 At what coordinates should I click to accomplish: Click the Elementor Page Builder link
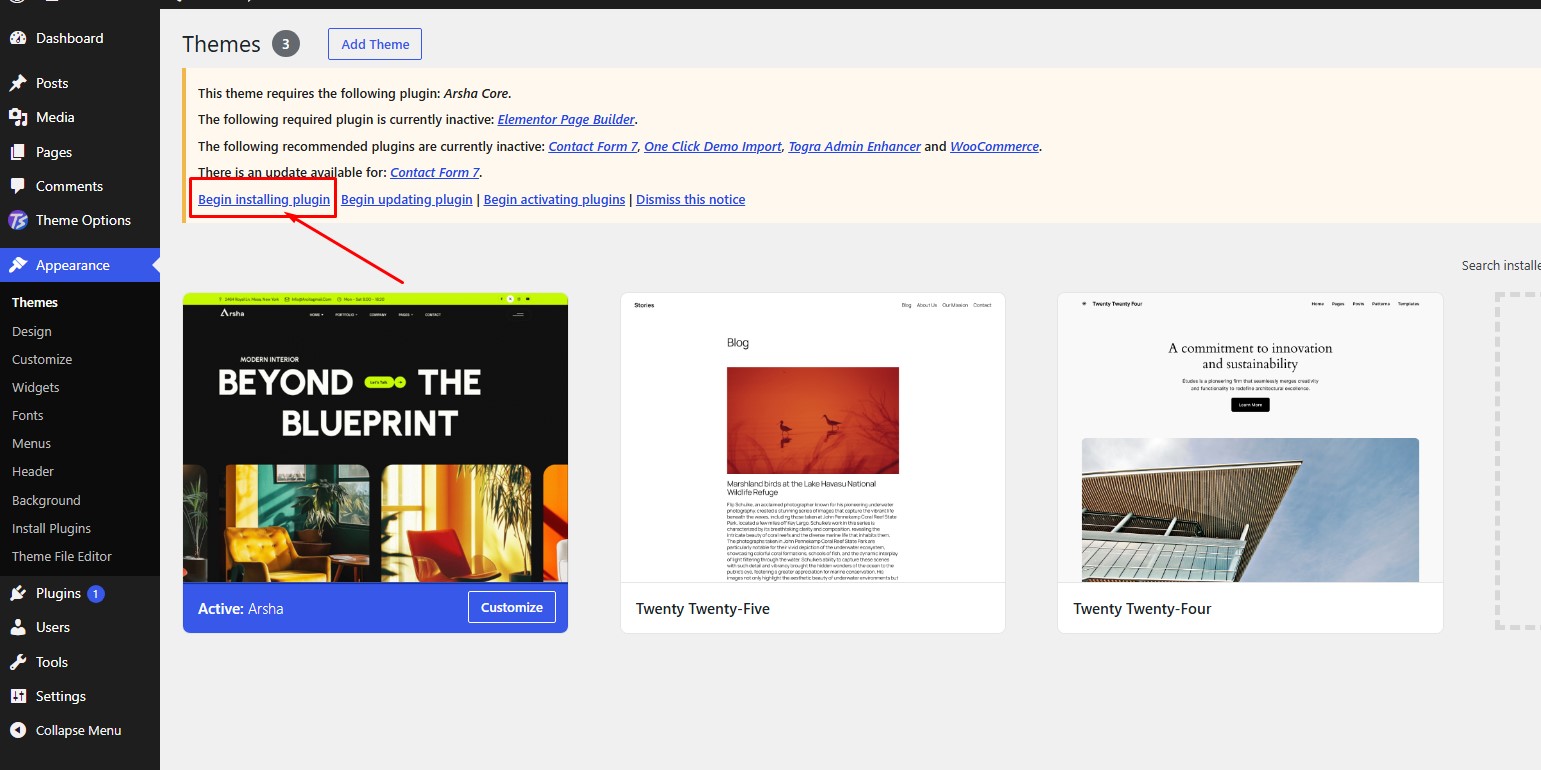pyautogui.click(x=566, y=119)
